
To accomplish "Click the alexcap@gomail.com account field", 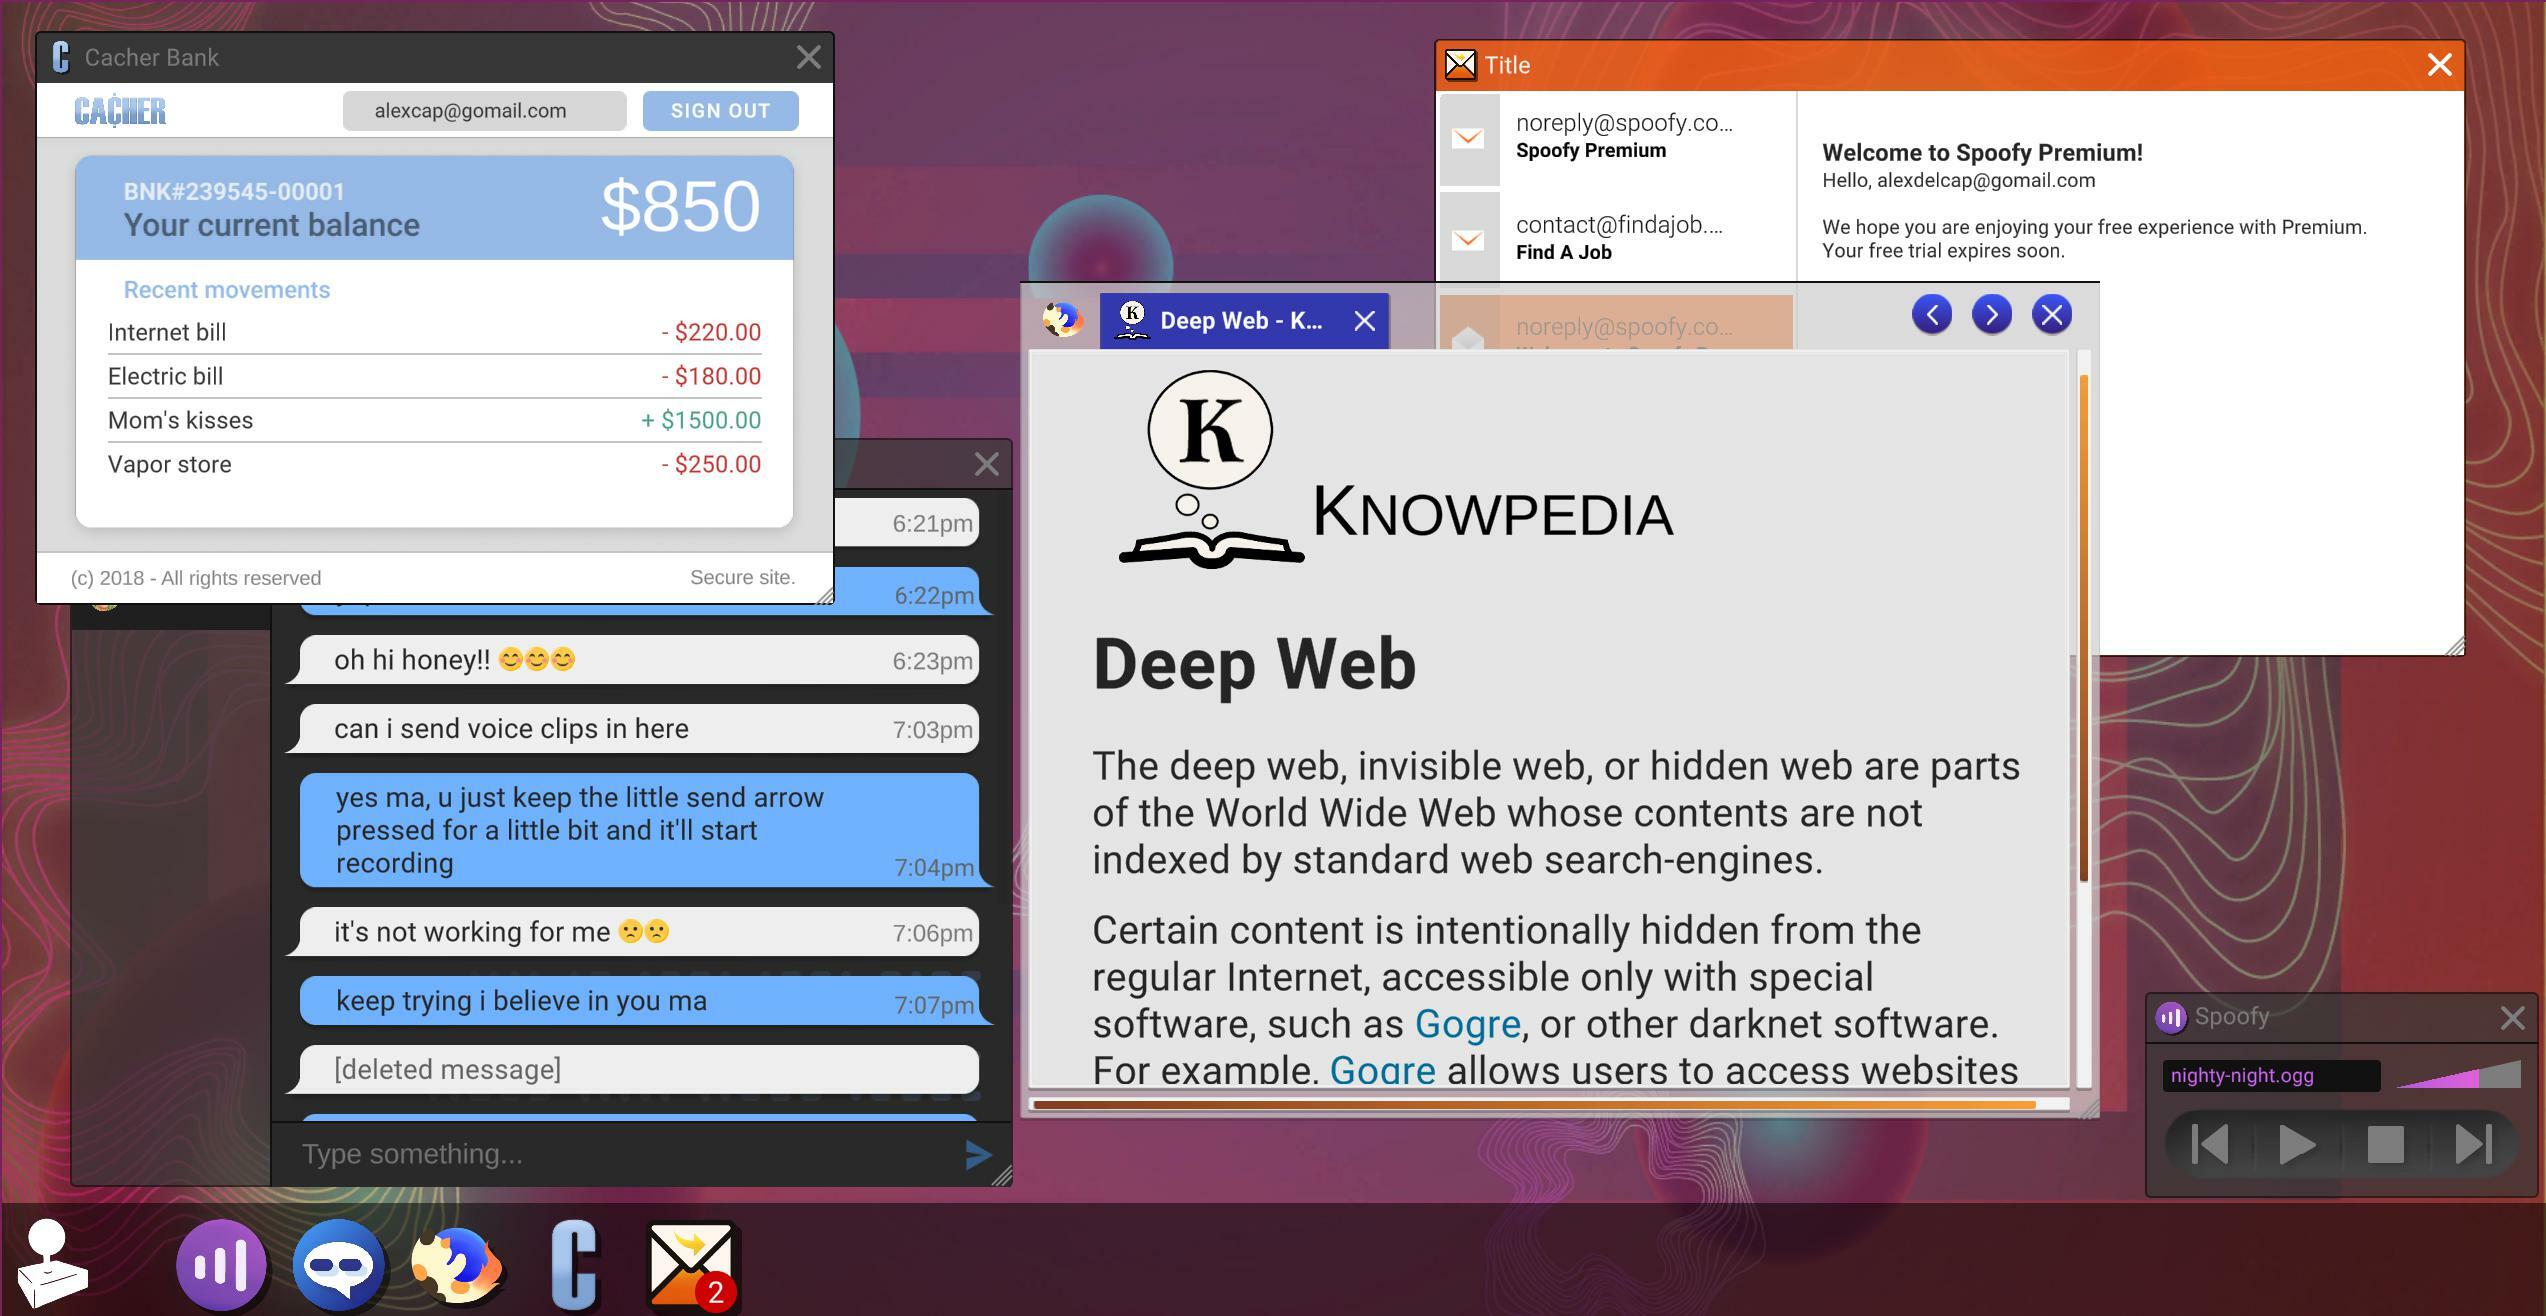I will coord(485,111).
